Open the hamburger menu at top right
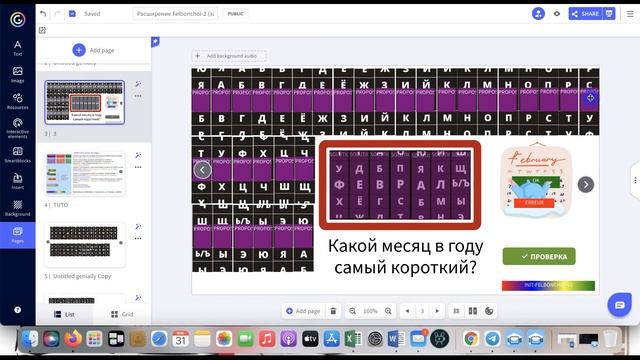This screenshot has height=360, width=640. pyautogui.click(x=630, y=14)
